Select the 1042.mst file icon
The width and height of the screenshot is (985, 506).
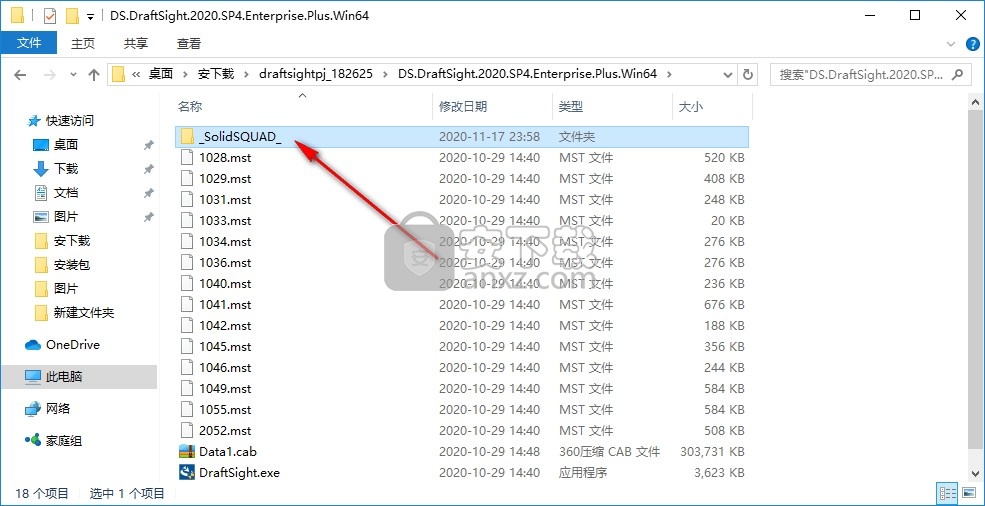pyautogui.click(x=187, y=326)
